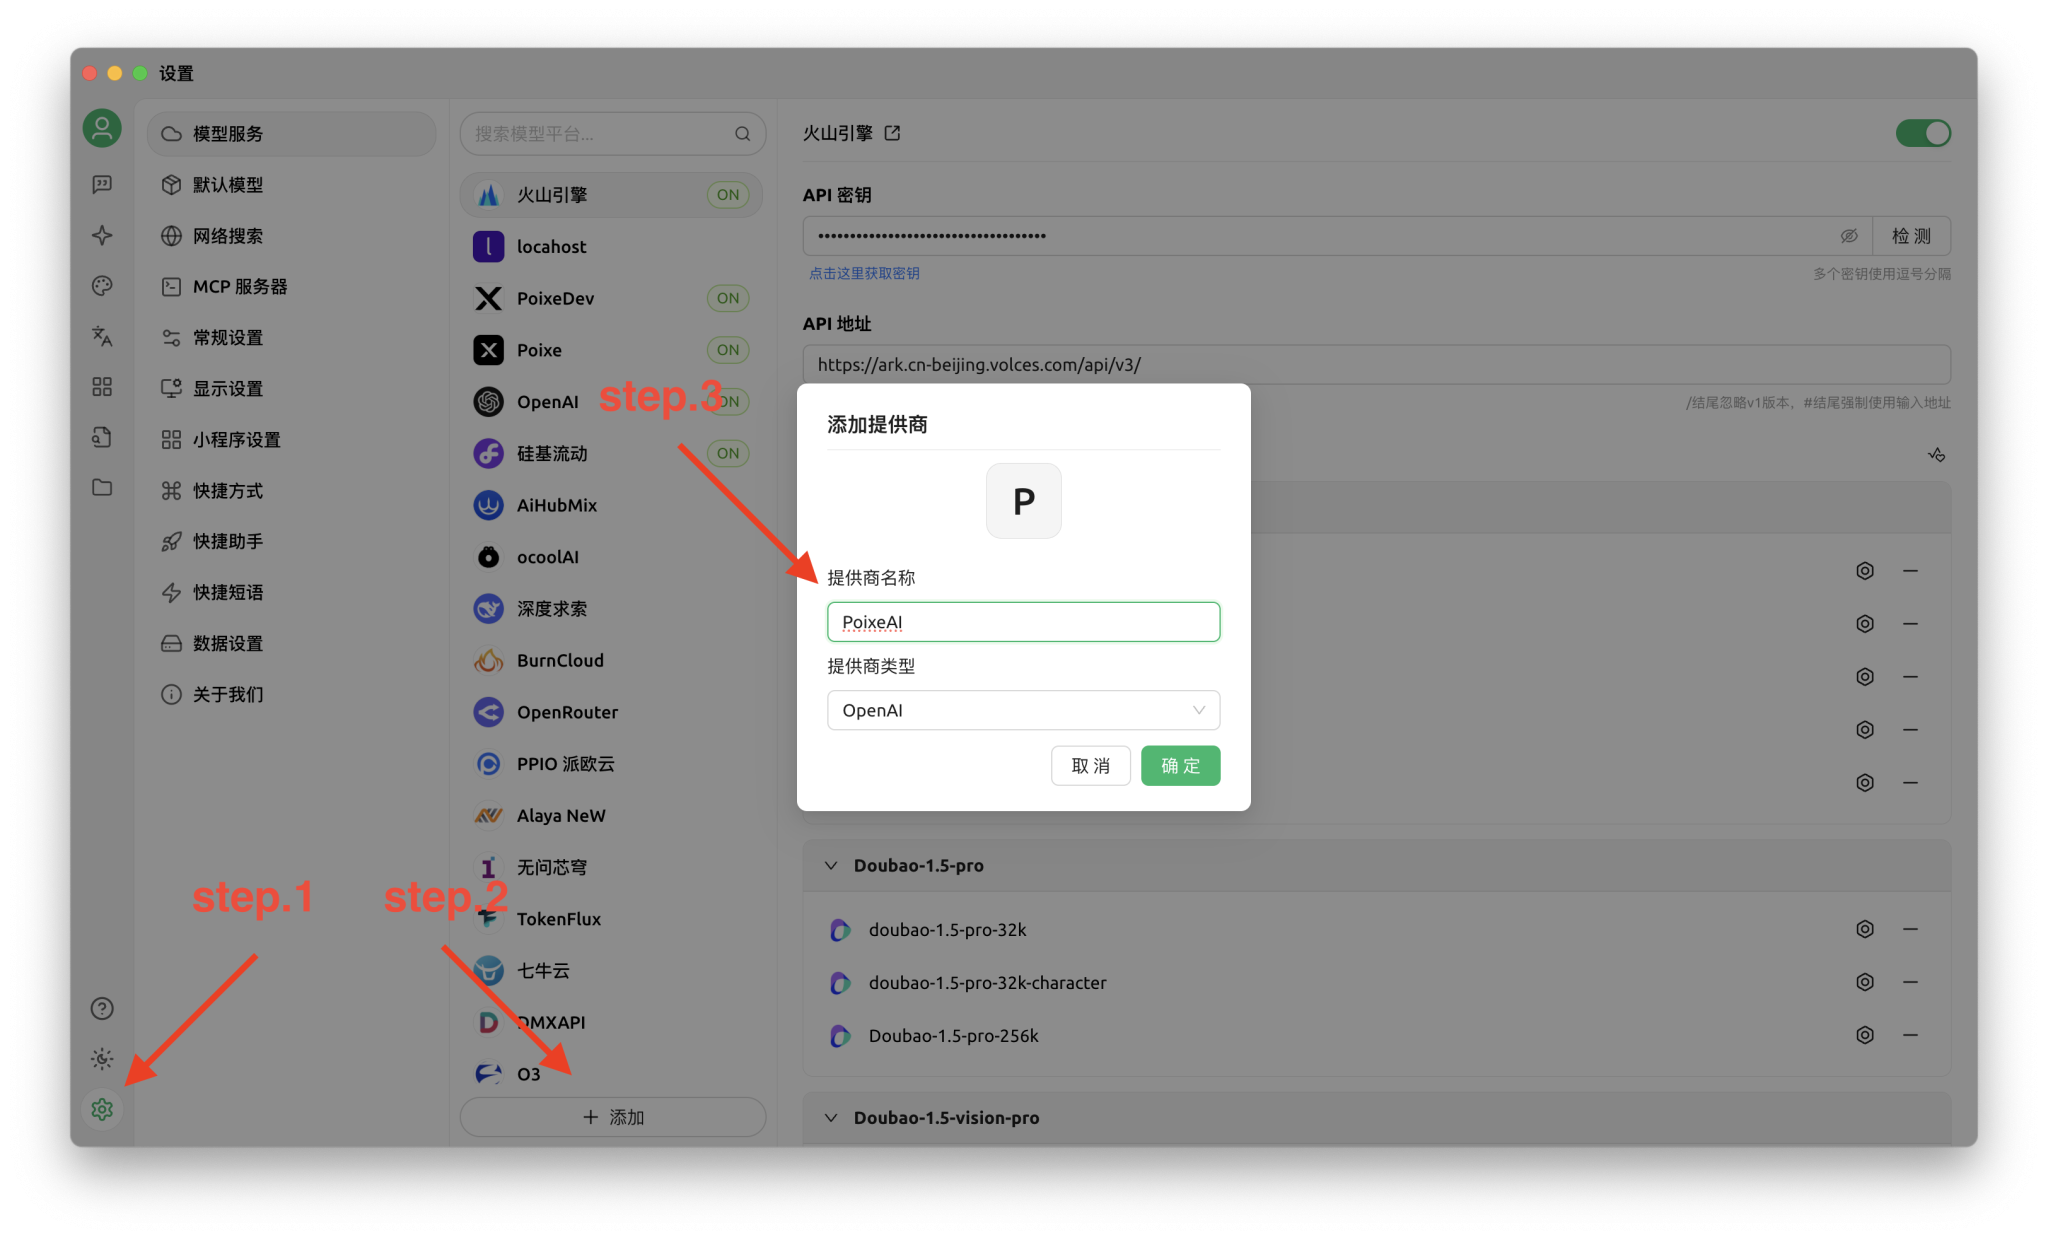Open the 快捷方式 settings section
2048x1240 pixels.
[291, 491]
